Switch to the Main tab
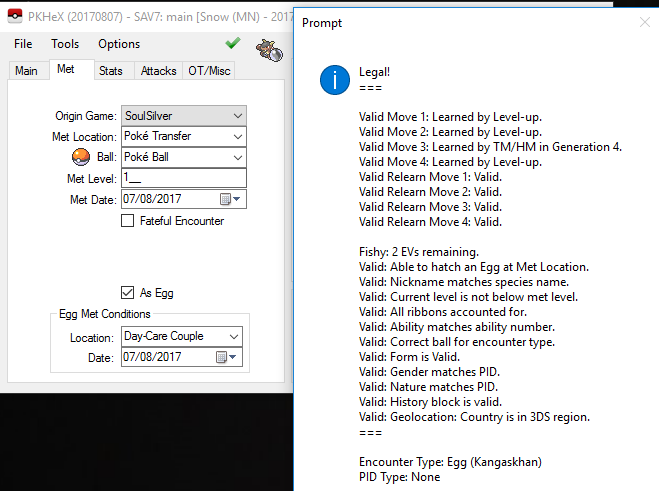Viewport: 659px width, 491px height. point(26,71)
